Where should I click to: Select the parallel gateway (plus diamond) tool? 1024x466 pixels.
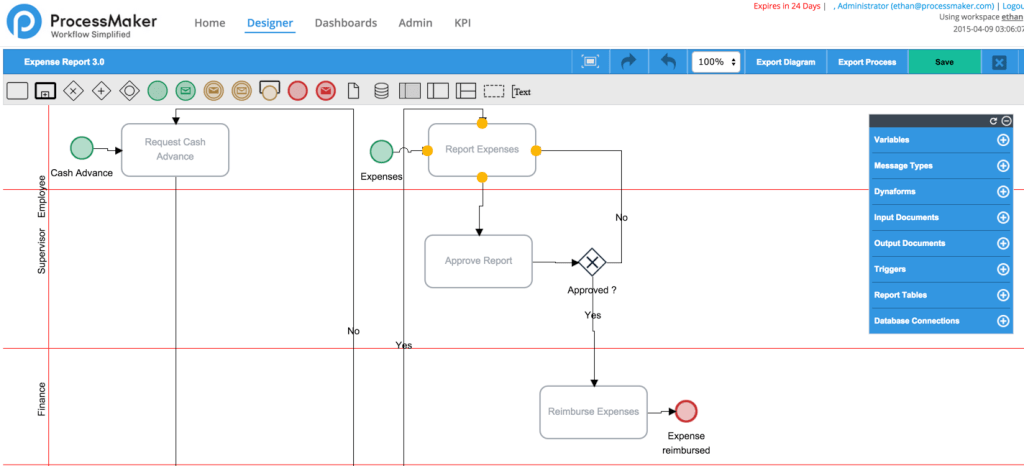tap(101, 91)
